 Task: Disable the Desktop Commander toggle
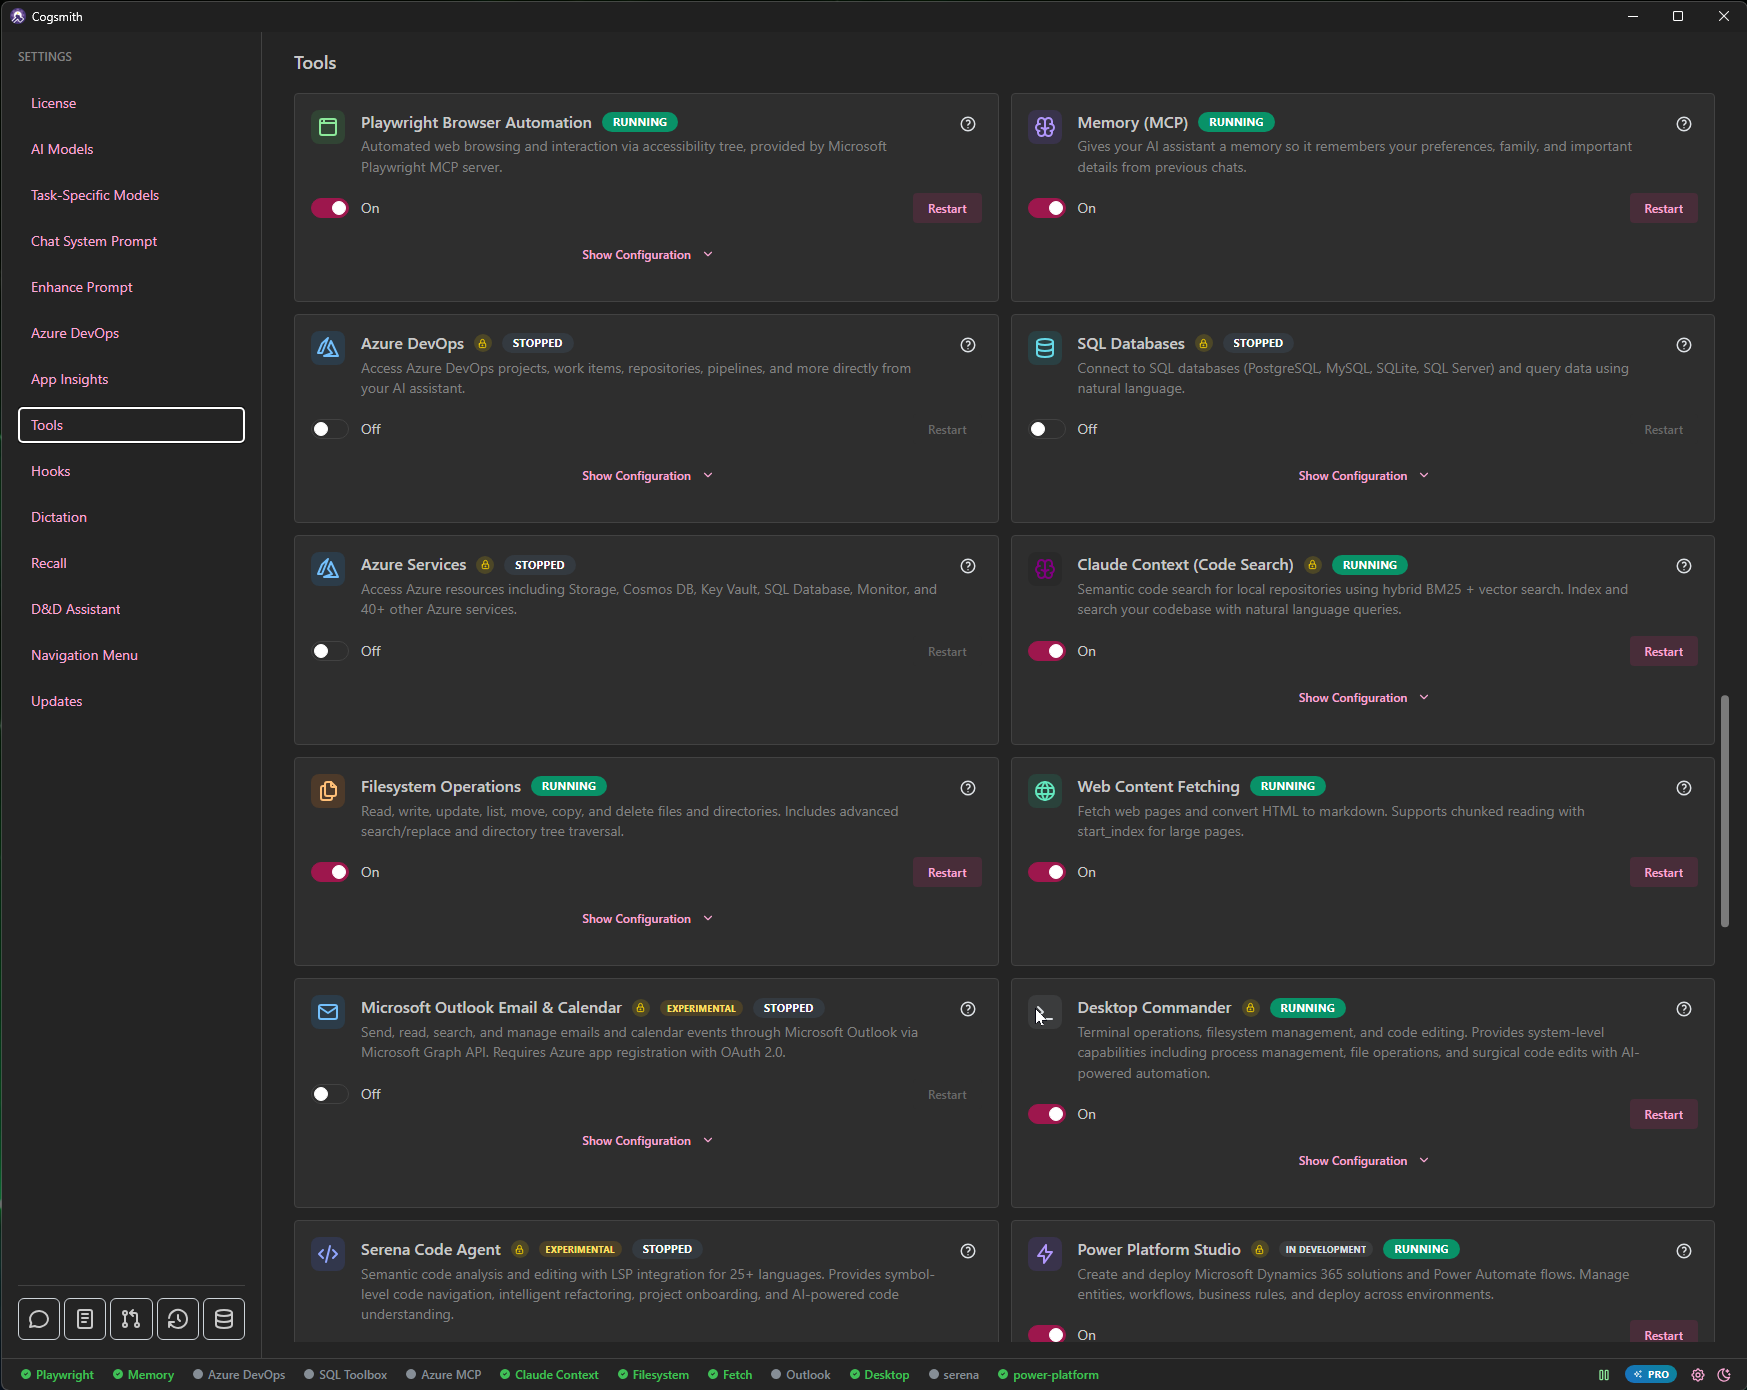[x=1047, y=1114]
